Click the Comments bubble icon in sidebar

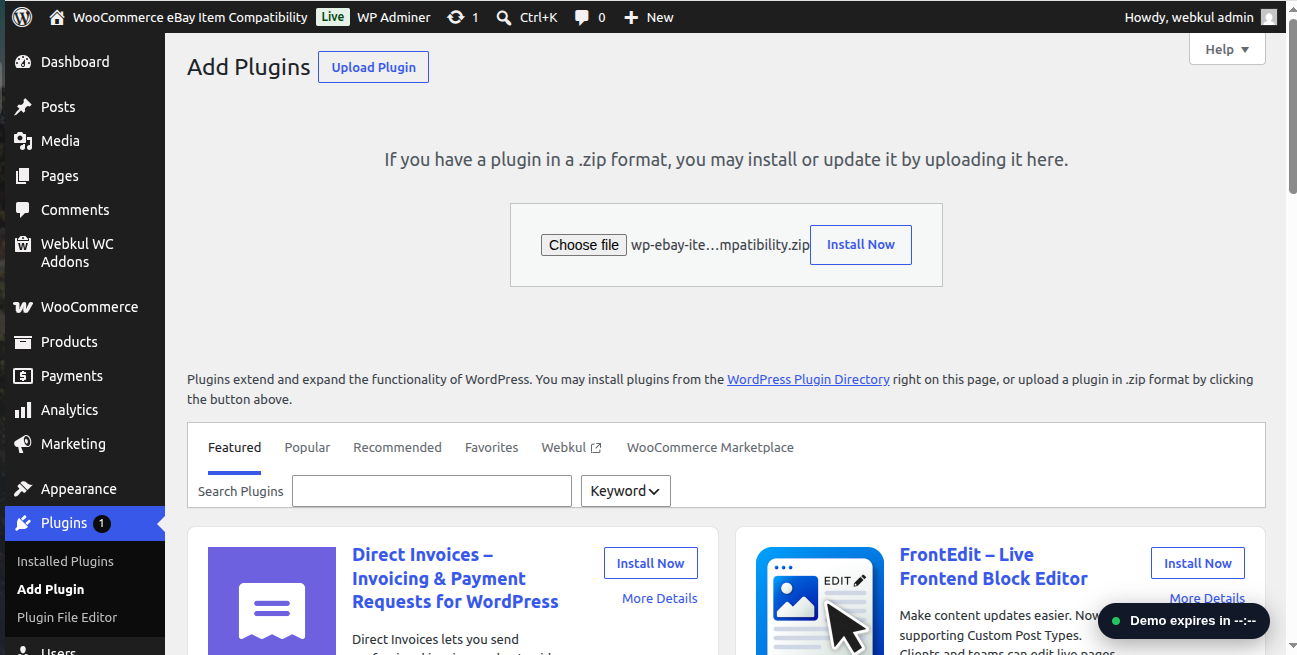23,210
